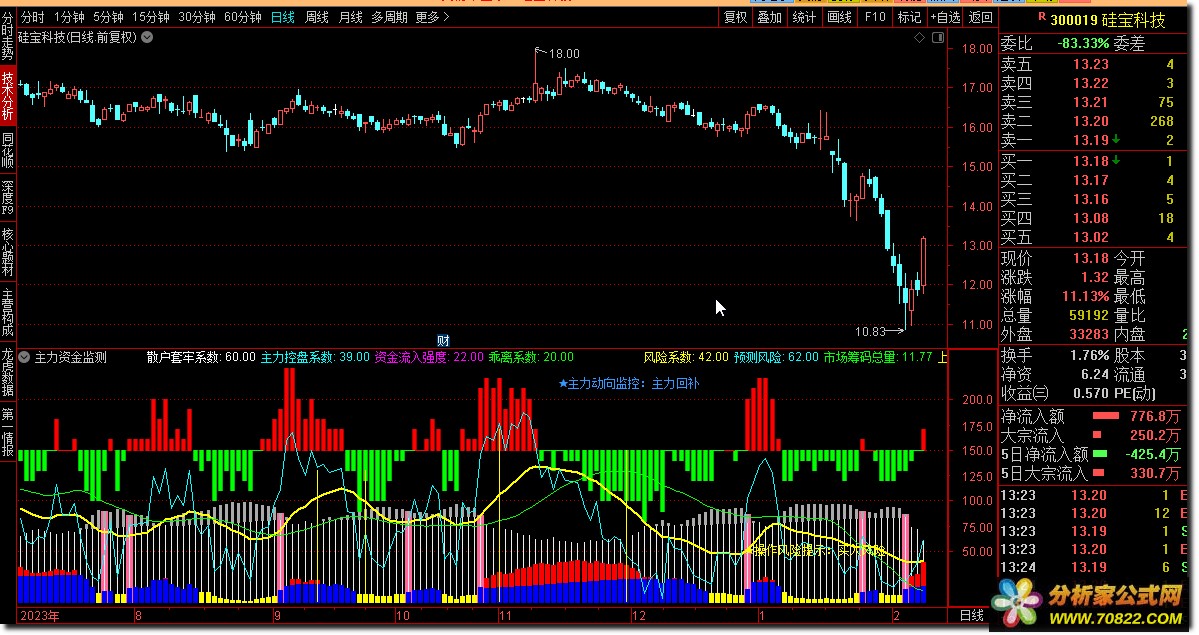This screenshot has width=1199, height=635.
Task: Open the 龙虎数据 sidebar tab
Action: tap(8, 373)
